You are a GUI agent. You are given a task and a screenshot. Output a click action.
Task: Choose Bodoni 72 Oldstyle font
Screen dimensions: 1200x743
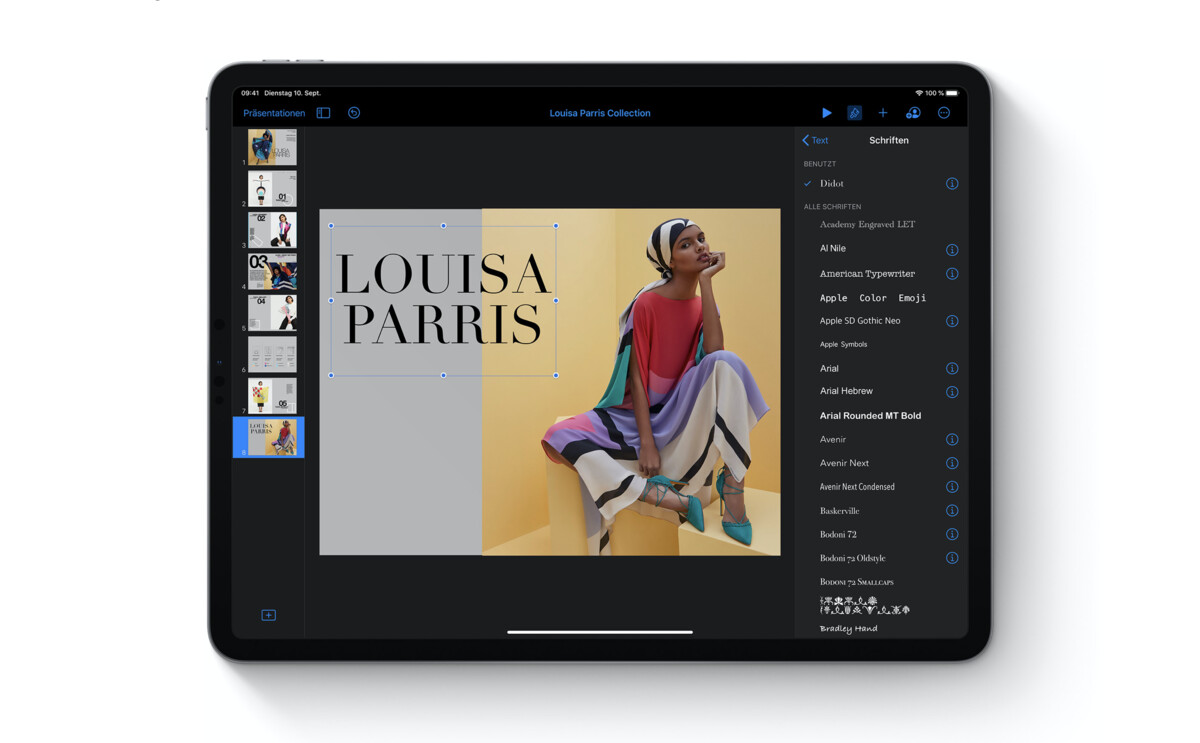[x=852, y=558]
